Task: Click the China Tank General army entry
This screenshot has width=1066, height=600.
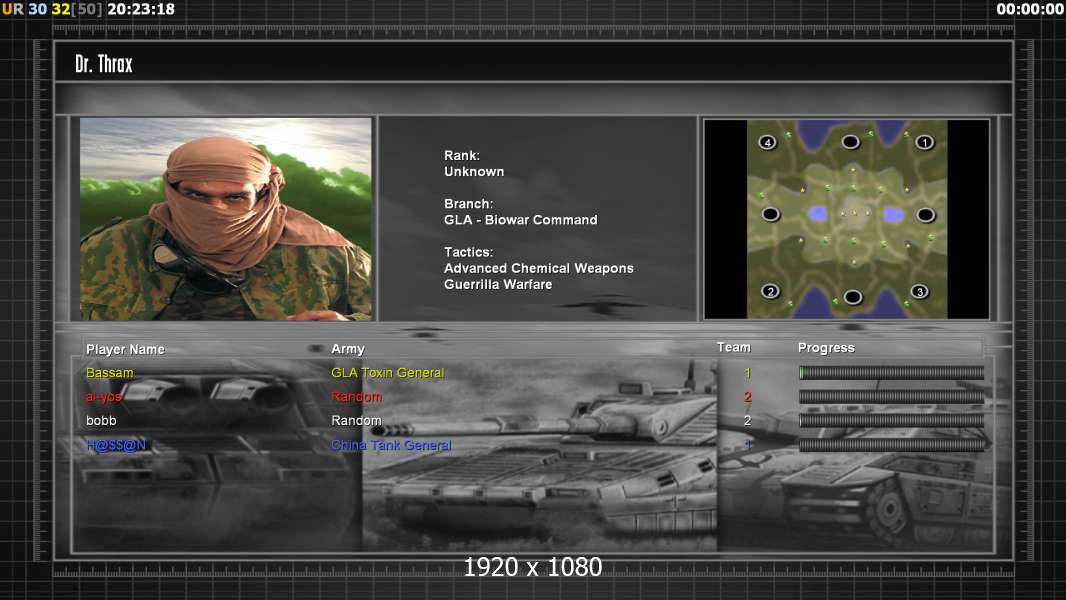Action: click(391, 445)
